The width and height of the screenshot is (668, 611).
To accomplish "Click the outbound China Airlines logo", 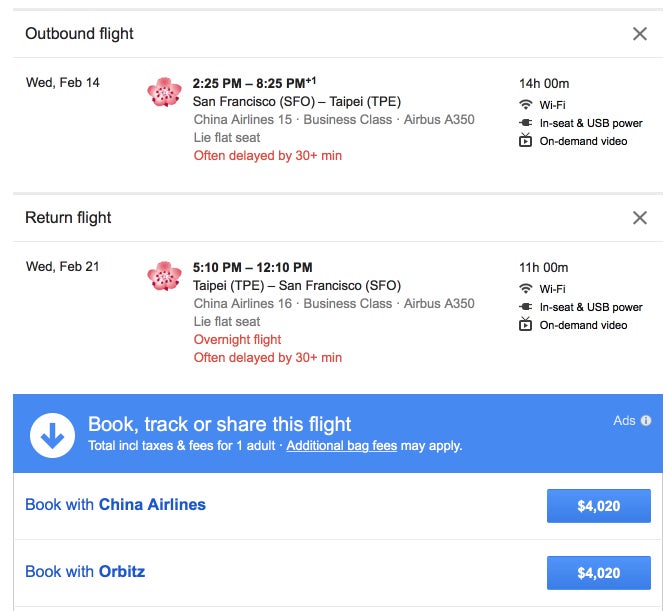I will pyautogui.click(x=163, y=92).
